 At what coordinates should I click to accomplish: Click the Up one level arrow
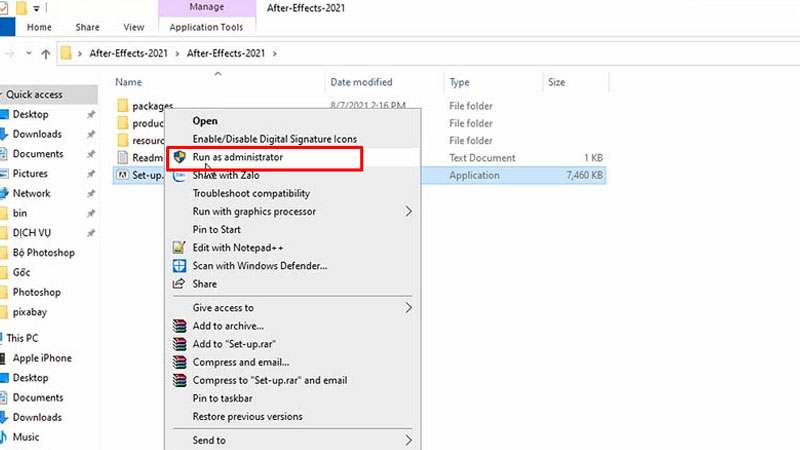[x=46, y=54]
